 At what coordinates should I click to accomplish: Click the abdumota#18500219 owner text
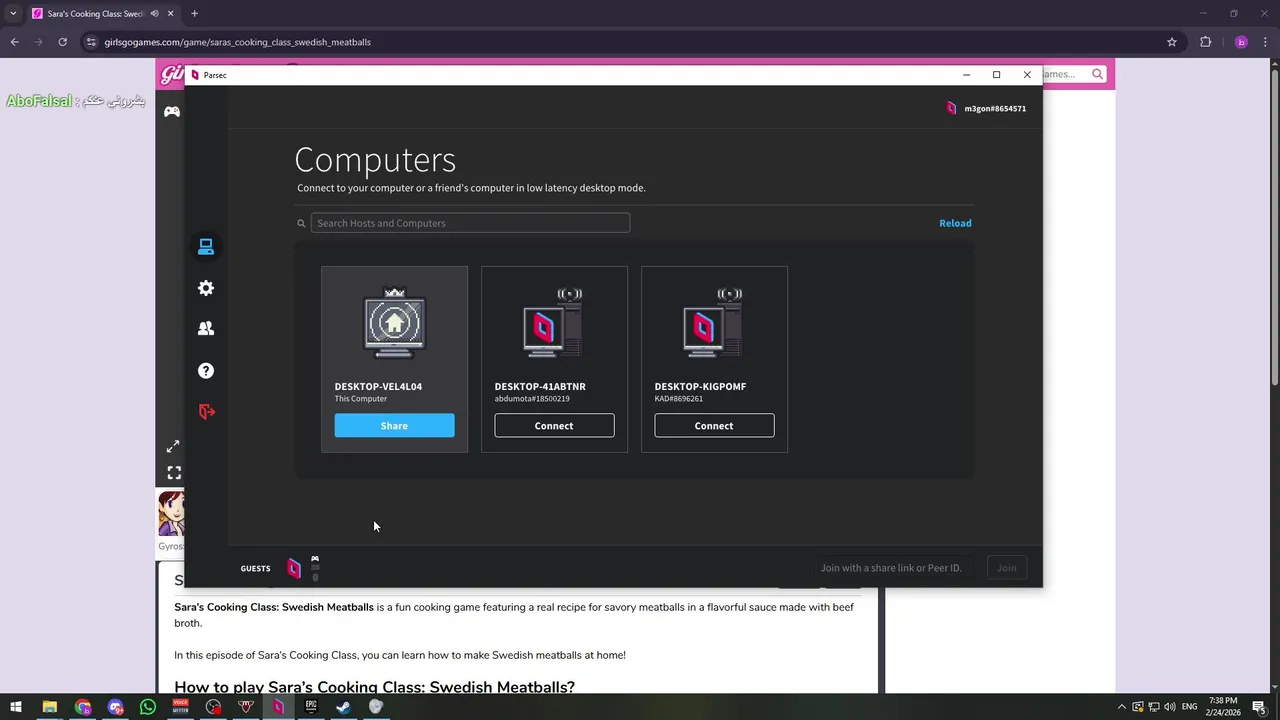532,399
